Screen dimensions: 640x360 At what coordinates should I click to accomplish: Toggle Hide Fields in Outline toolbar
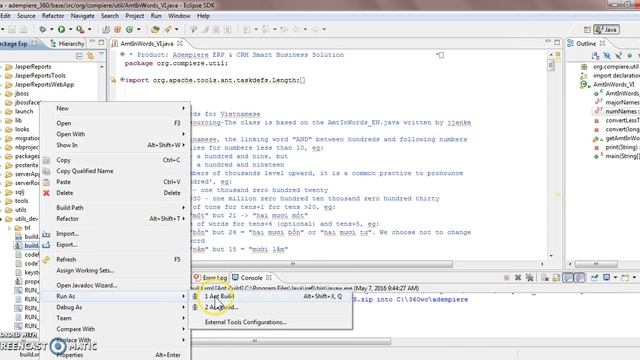click(x=607, y=56)
